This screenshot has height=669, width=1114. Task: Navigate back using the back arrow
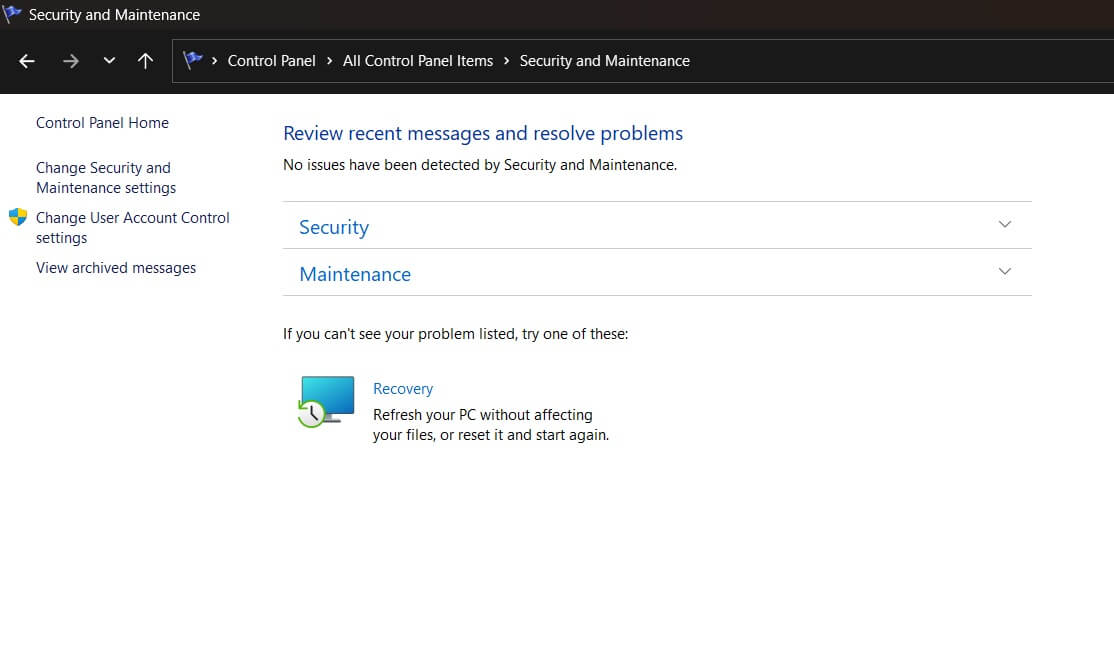[x=26, y=61]
